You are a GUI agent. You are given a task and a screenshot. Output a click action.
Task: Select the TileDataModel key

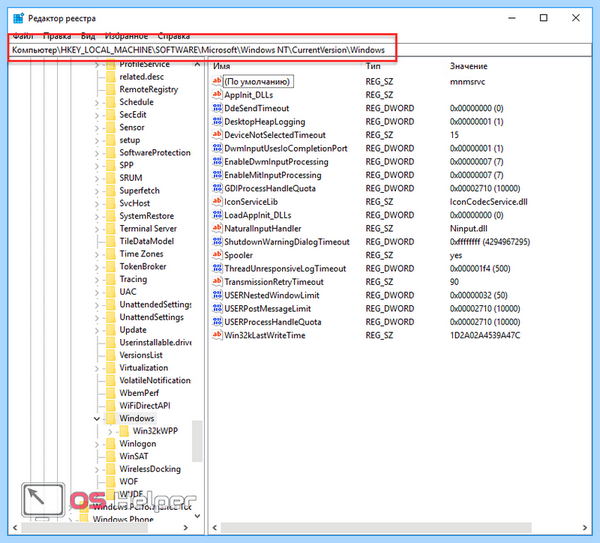(147, 241)
